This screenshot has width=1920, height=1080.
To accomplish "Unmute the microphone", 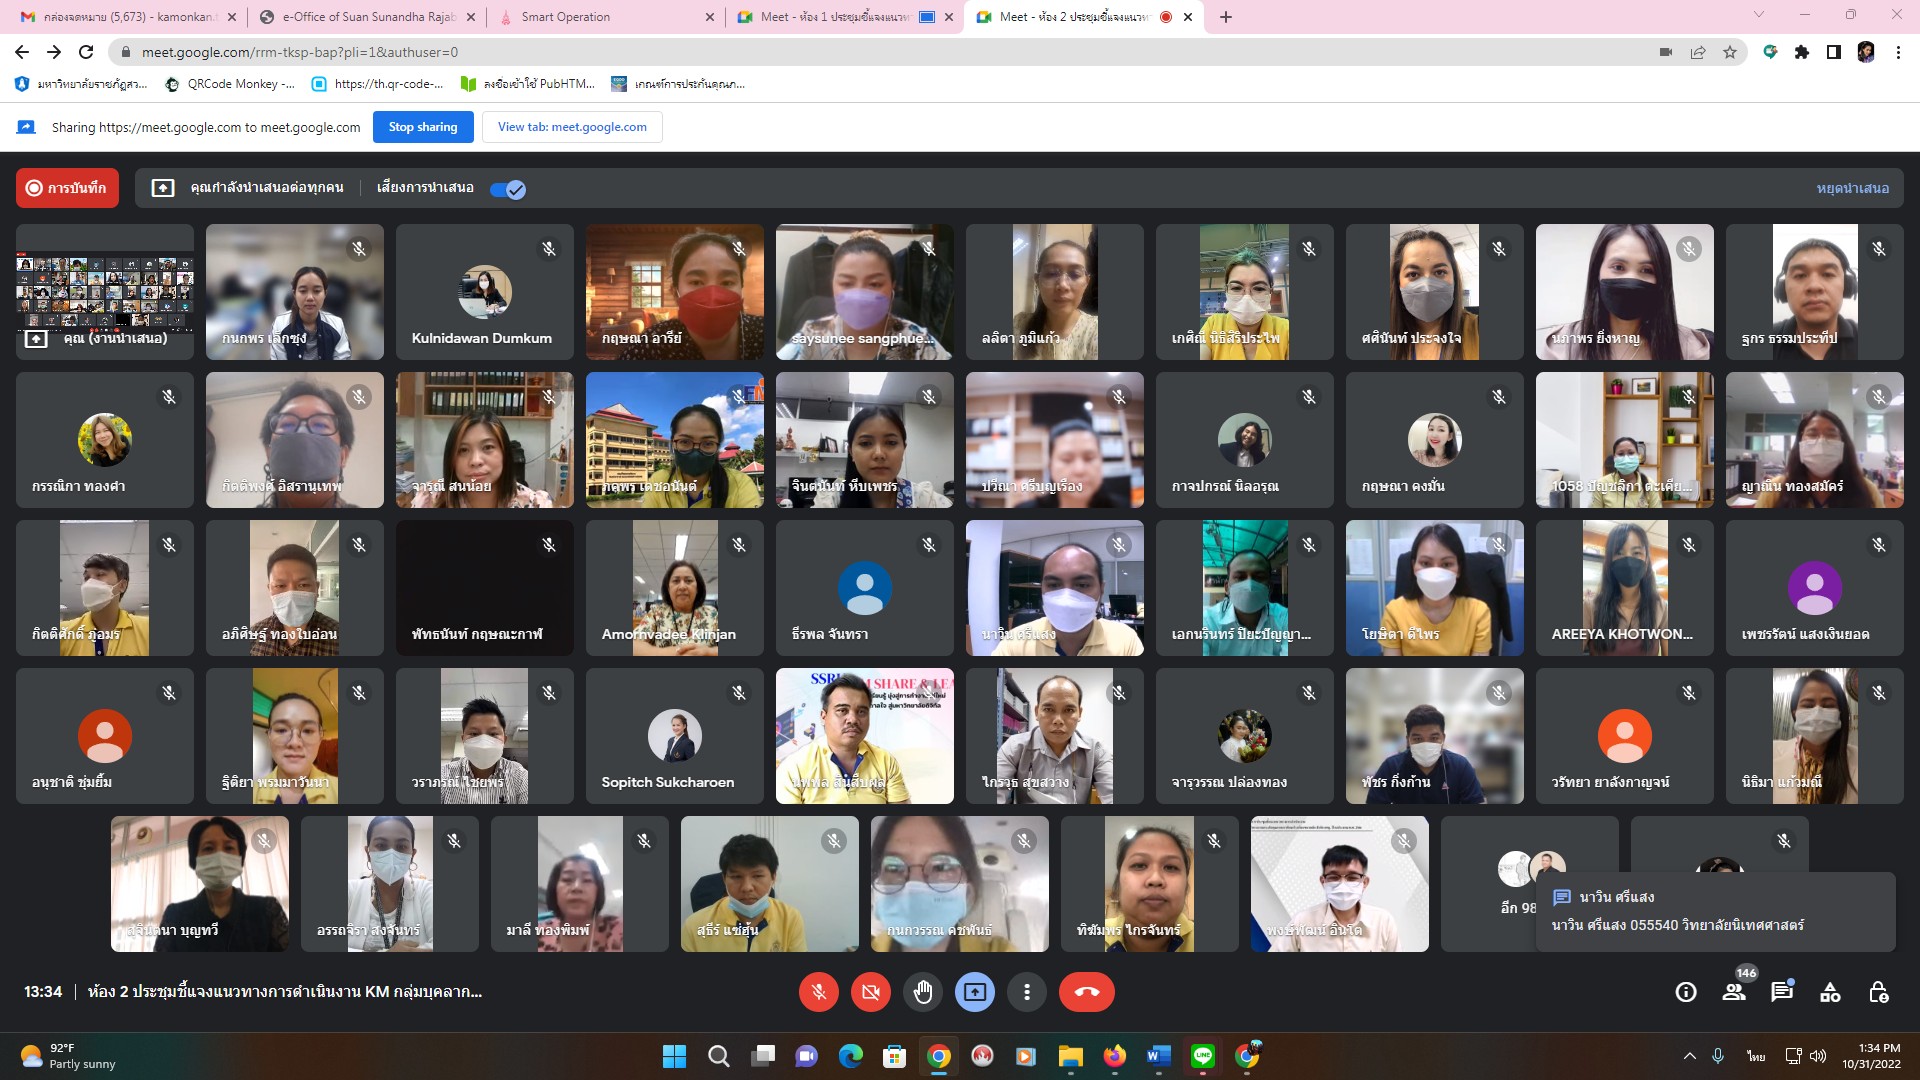I will pos(818,992).
